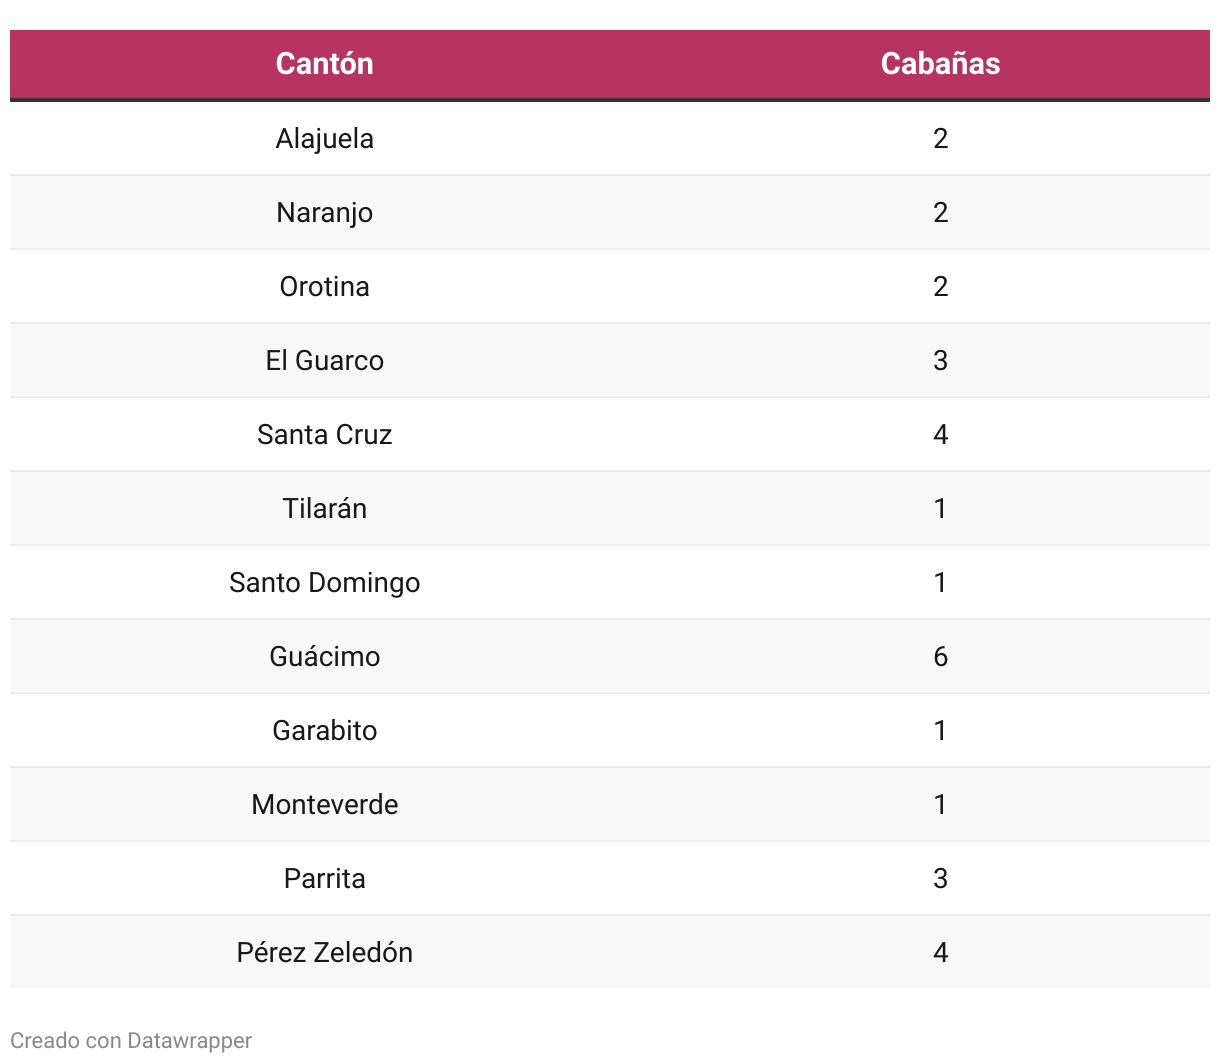Select the Cabañas count for Pérez Zeledón

pyautogui.click(x=940, y=952)
